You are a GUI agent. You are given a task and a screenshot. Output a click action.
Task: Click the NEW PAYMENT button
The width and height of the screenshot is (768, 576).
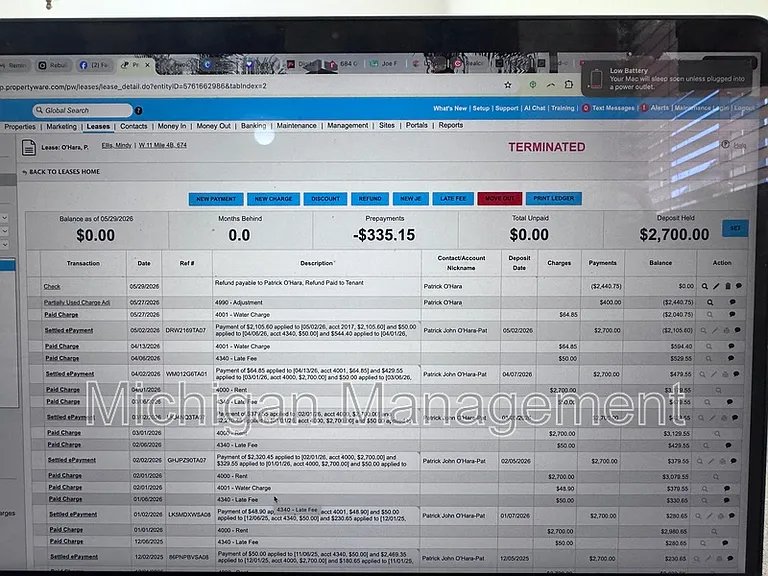click(x=216, y=199)
